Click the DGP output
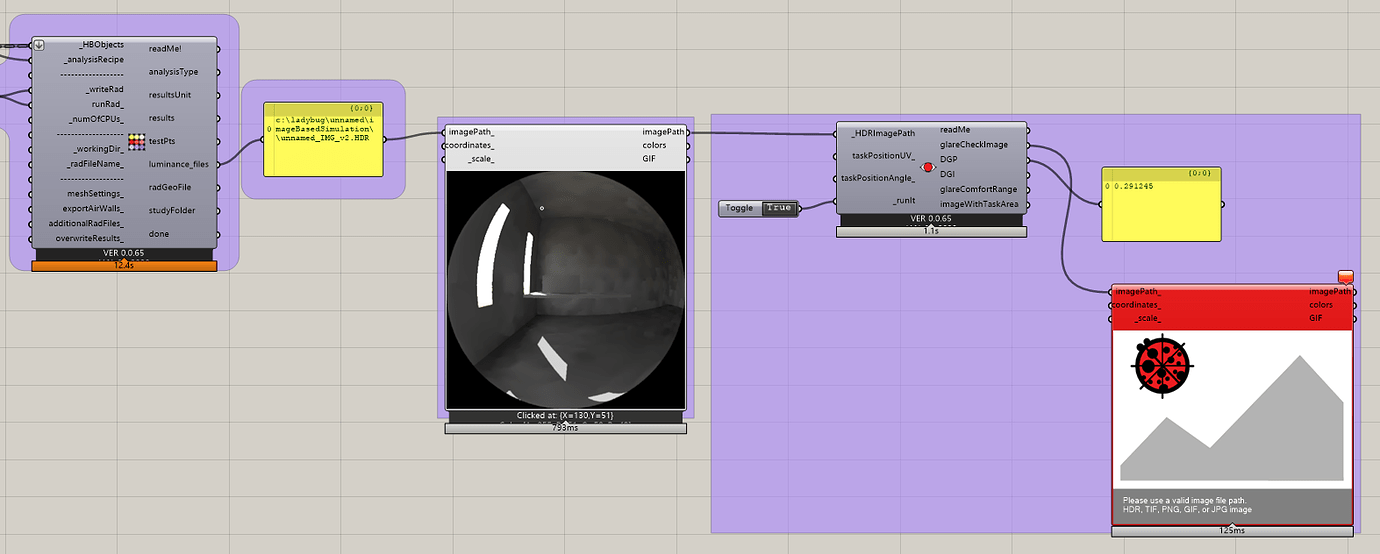The height and width of the screenshot is (554, 1380). point(949,159)
